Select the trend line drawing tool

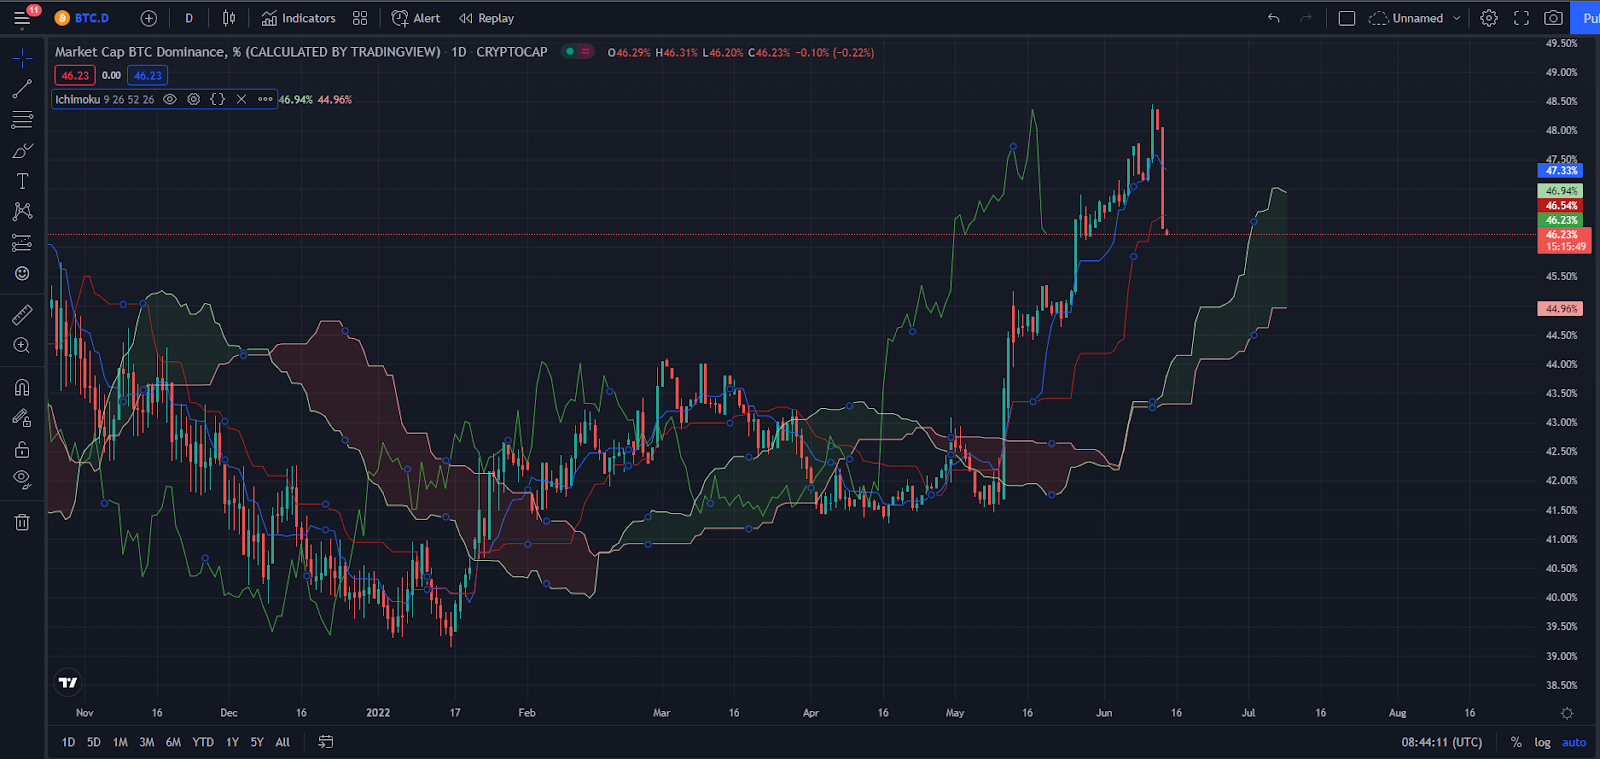[x=22, y=90]
